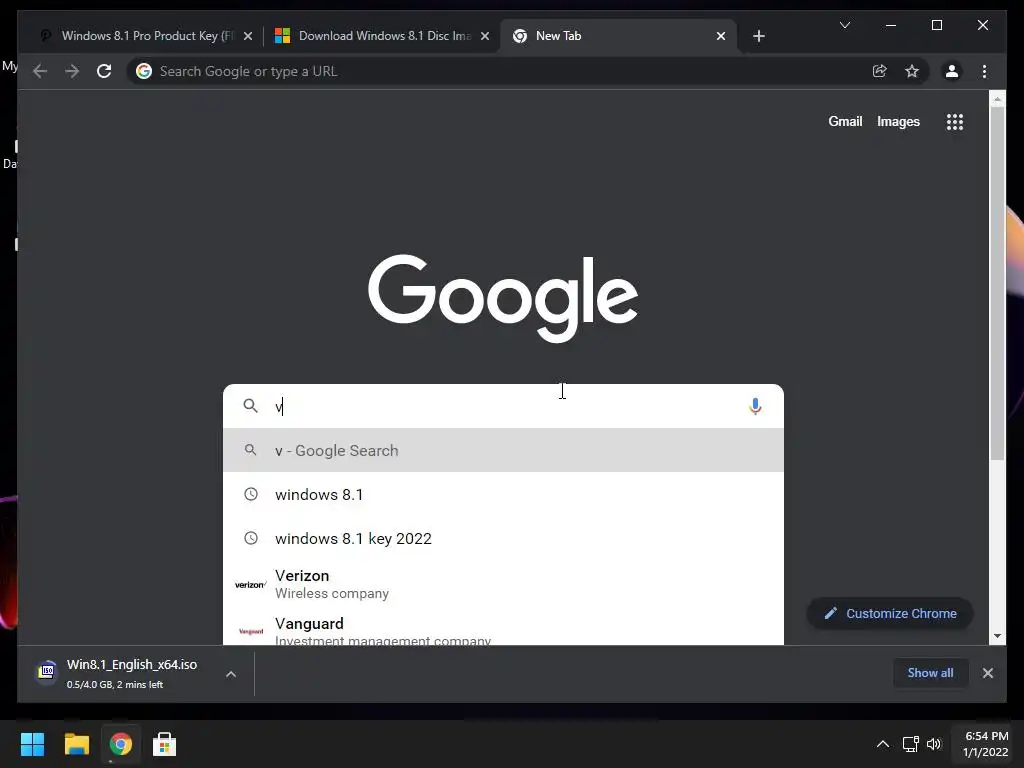
Task: Click the Customize Chrome button
Action: 889,613
